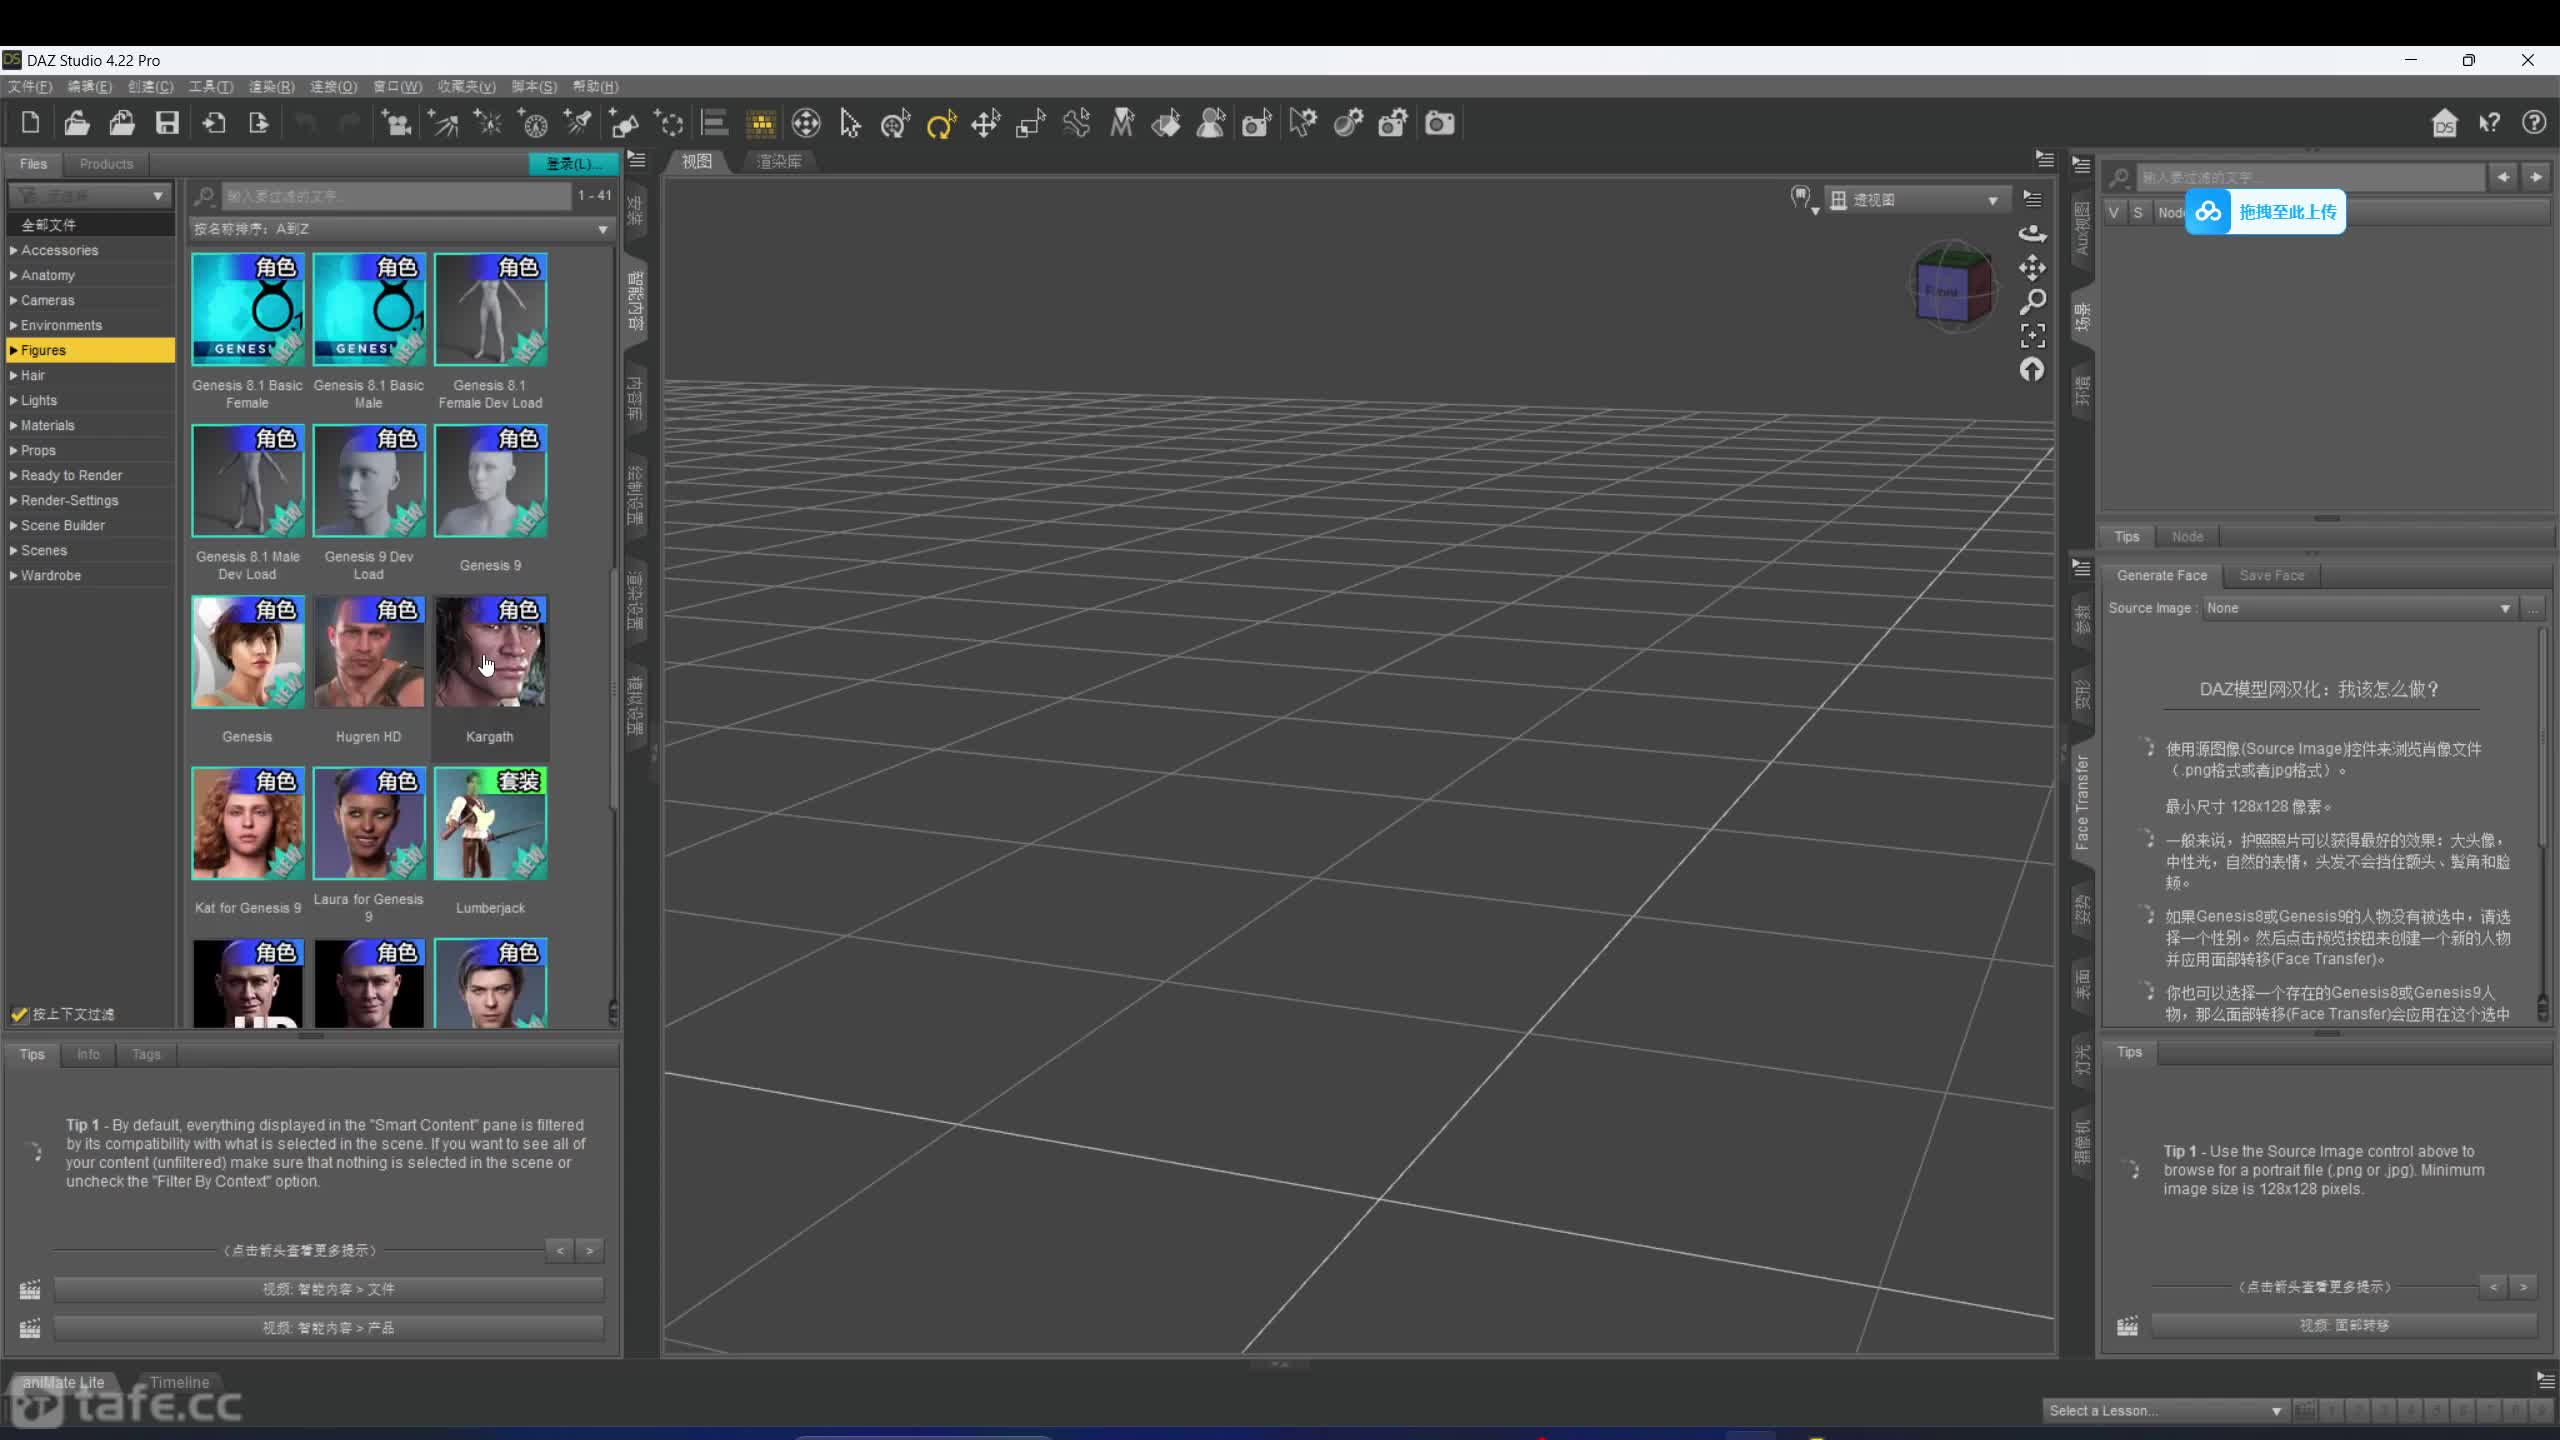Click 视频: 智能内容 > 文件 button

coord(329,1289)
